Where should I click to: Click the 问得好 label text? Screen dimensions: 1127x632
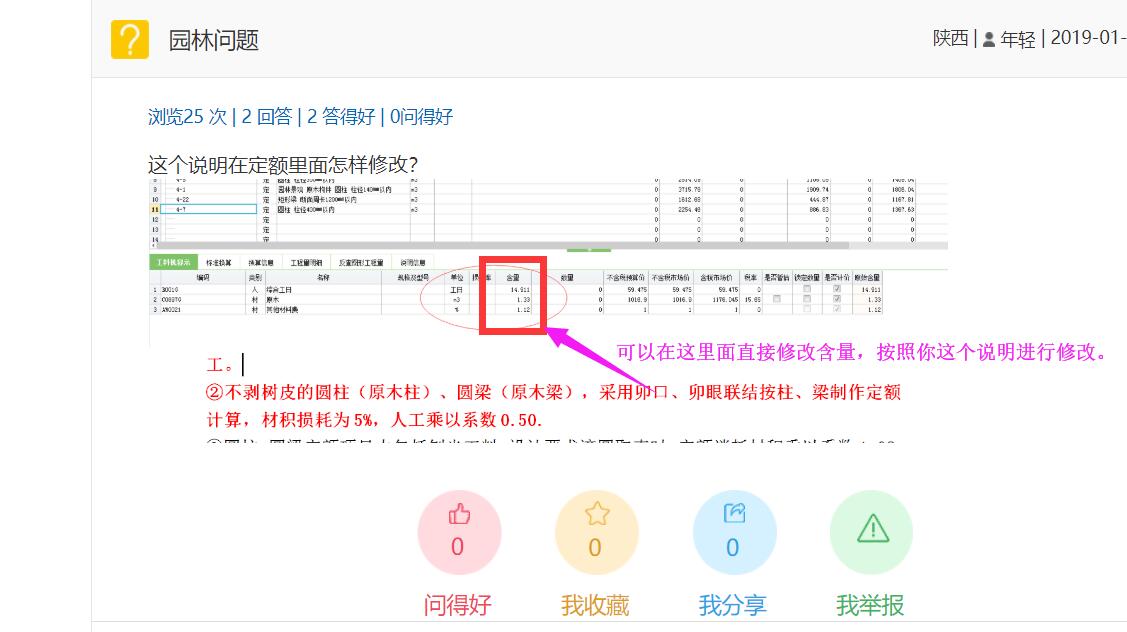click(458, 605)
